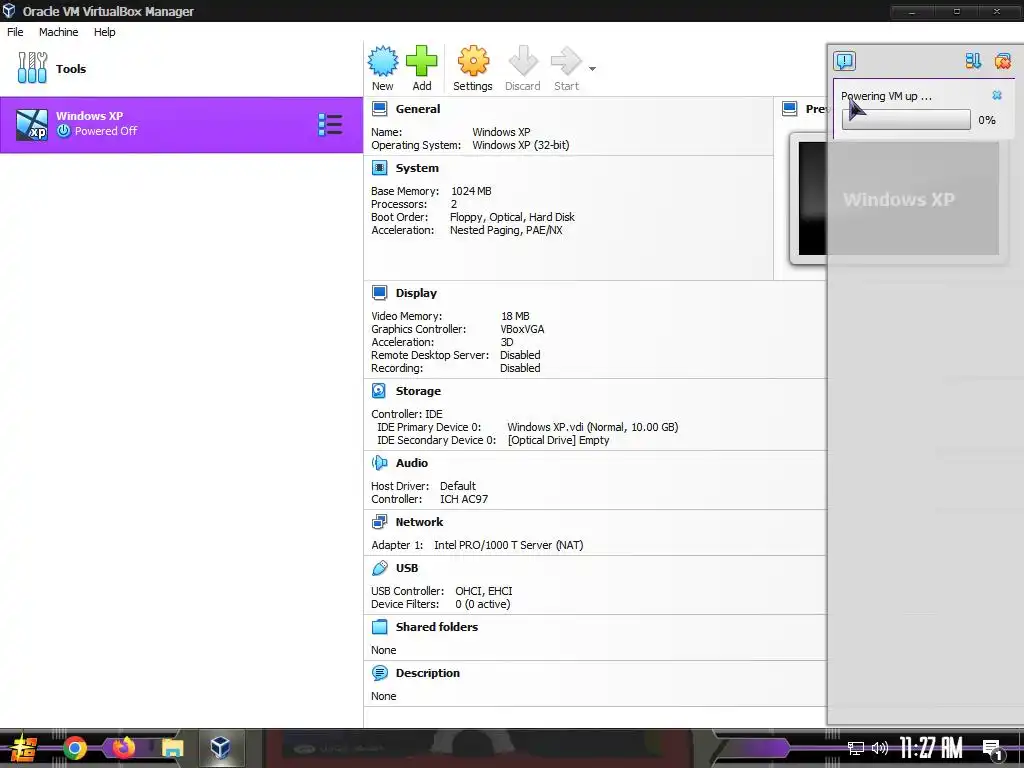Click the Shared folders section icon
The image size is (1024, 768).
(x=379, y=627)
